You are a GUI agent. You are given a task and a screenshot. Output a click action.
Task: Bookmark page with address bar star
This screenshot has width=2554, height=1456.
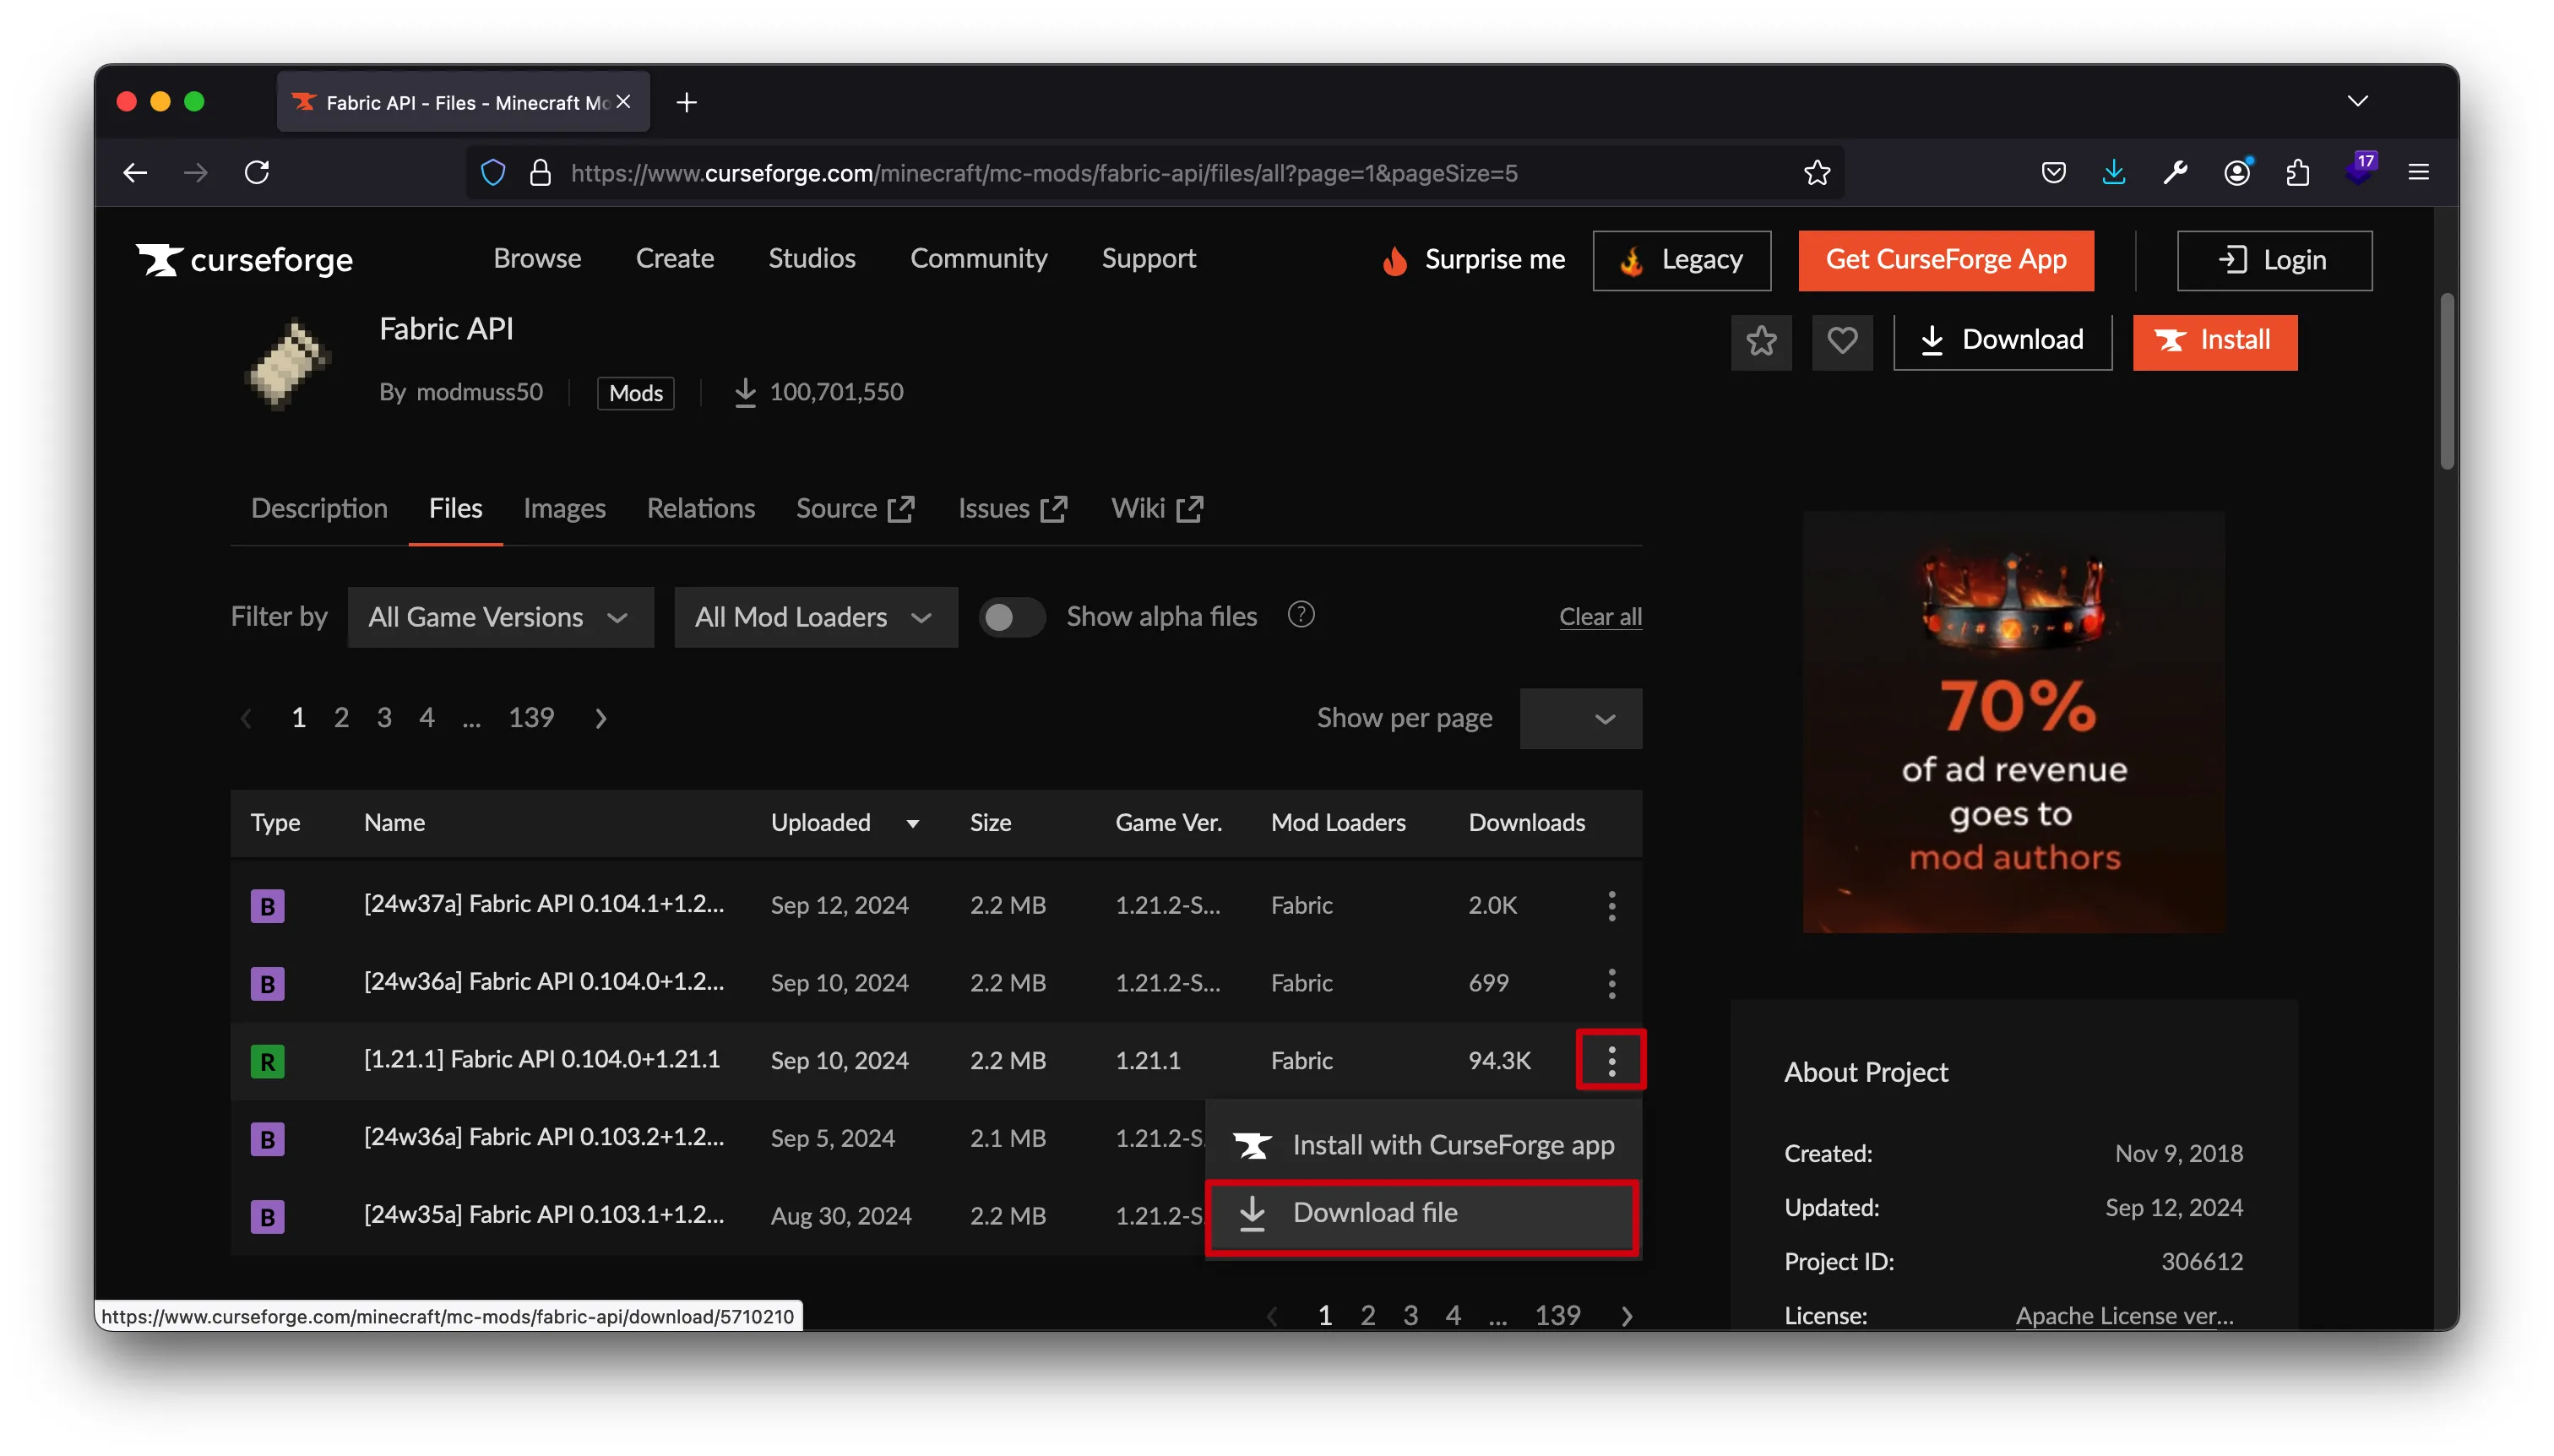1817,173
